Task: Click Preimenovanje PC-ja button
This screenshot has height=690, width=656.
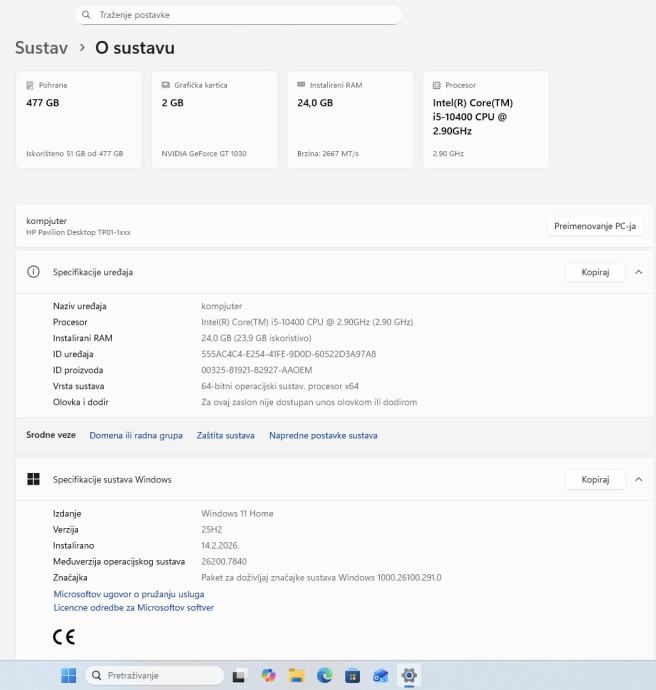Action: 595,226
